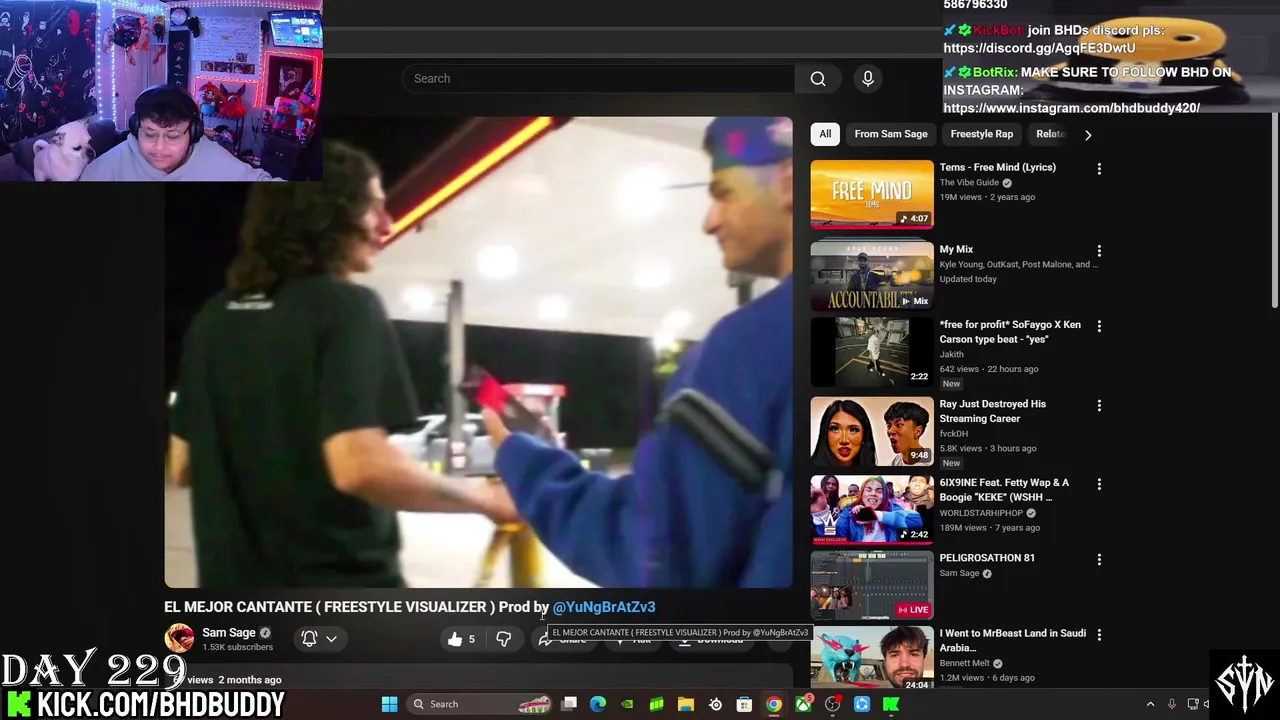This screenshot has height=720, width=1280.
Task: Open the Kick app in the taskbar
Action: [891, 704]
